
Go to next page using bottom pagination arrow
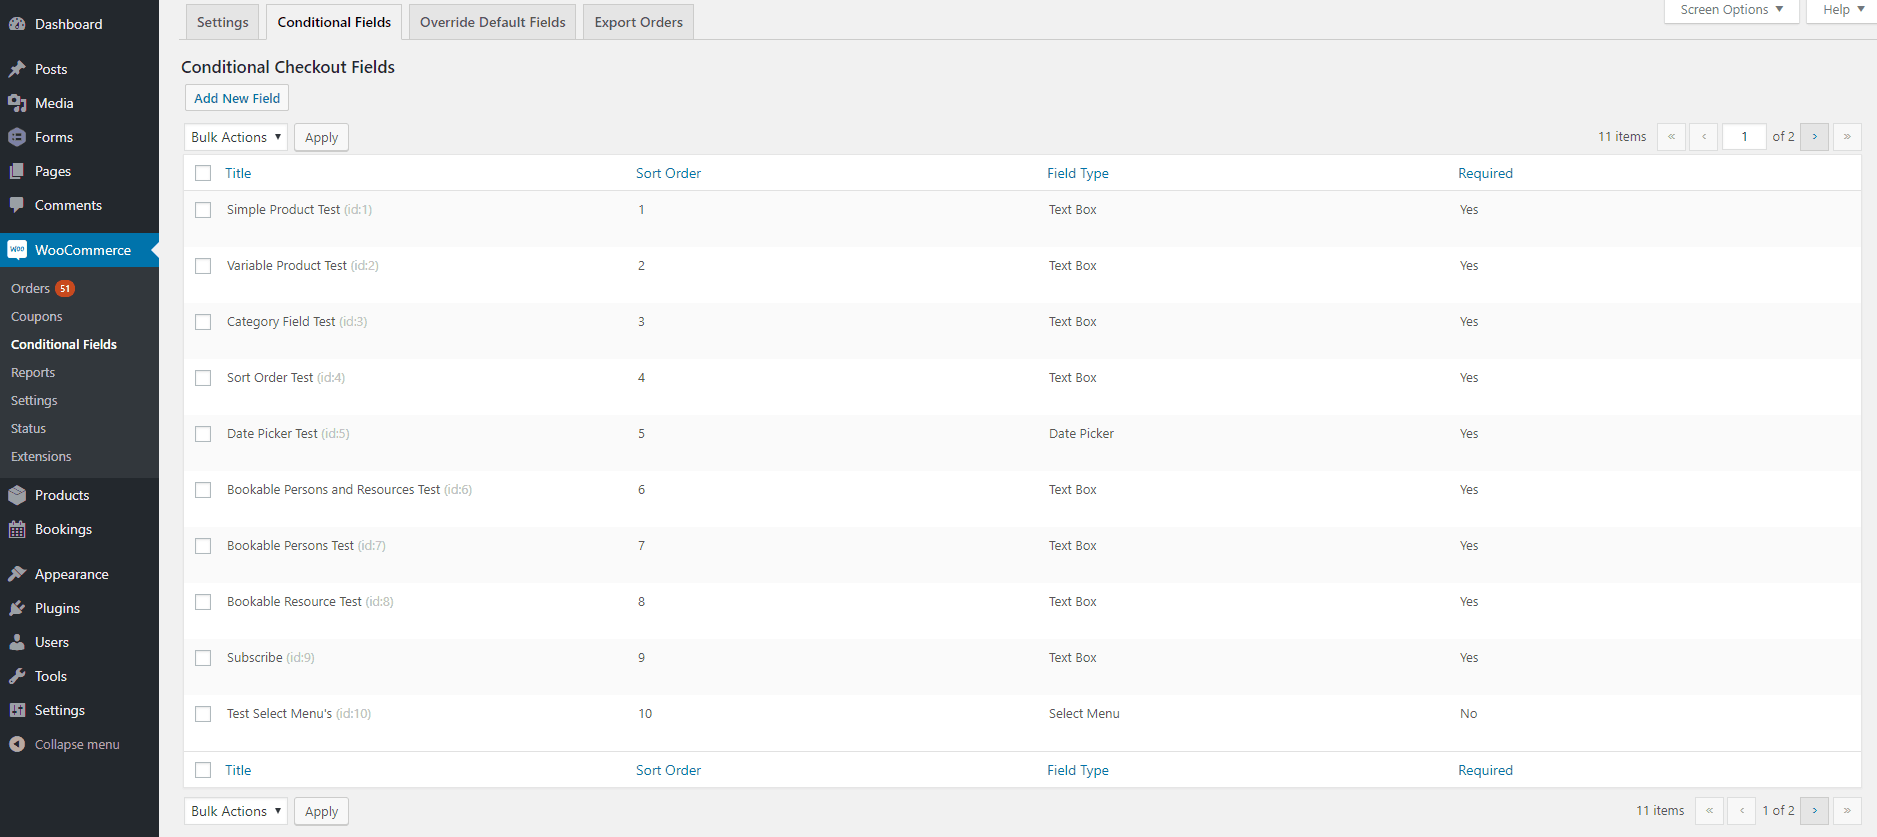click(1814, 811)
